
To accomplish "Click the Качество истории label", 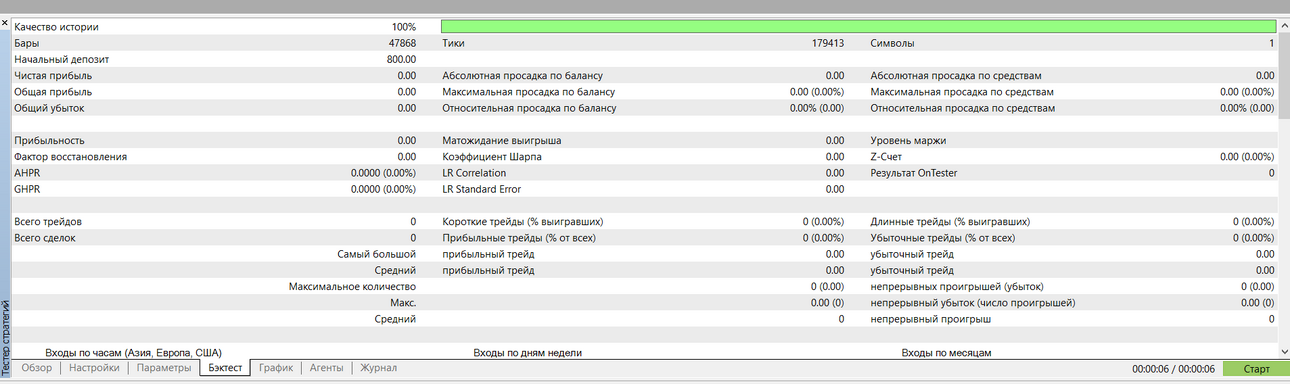I will tap(57, 27).
